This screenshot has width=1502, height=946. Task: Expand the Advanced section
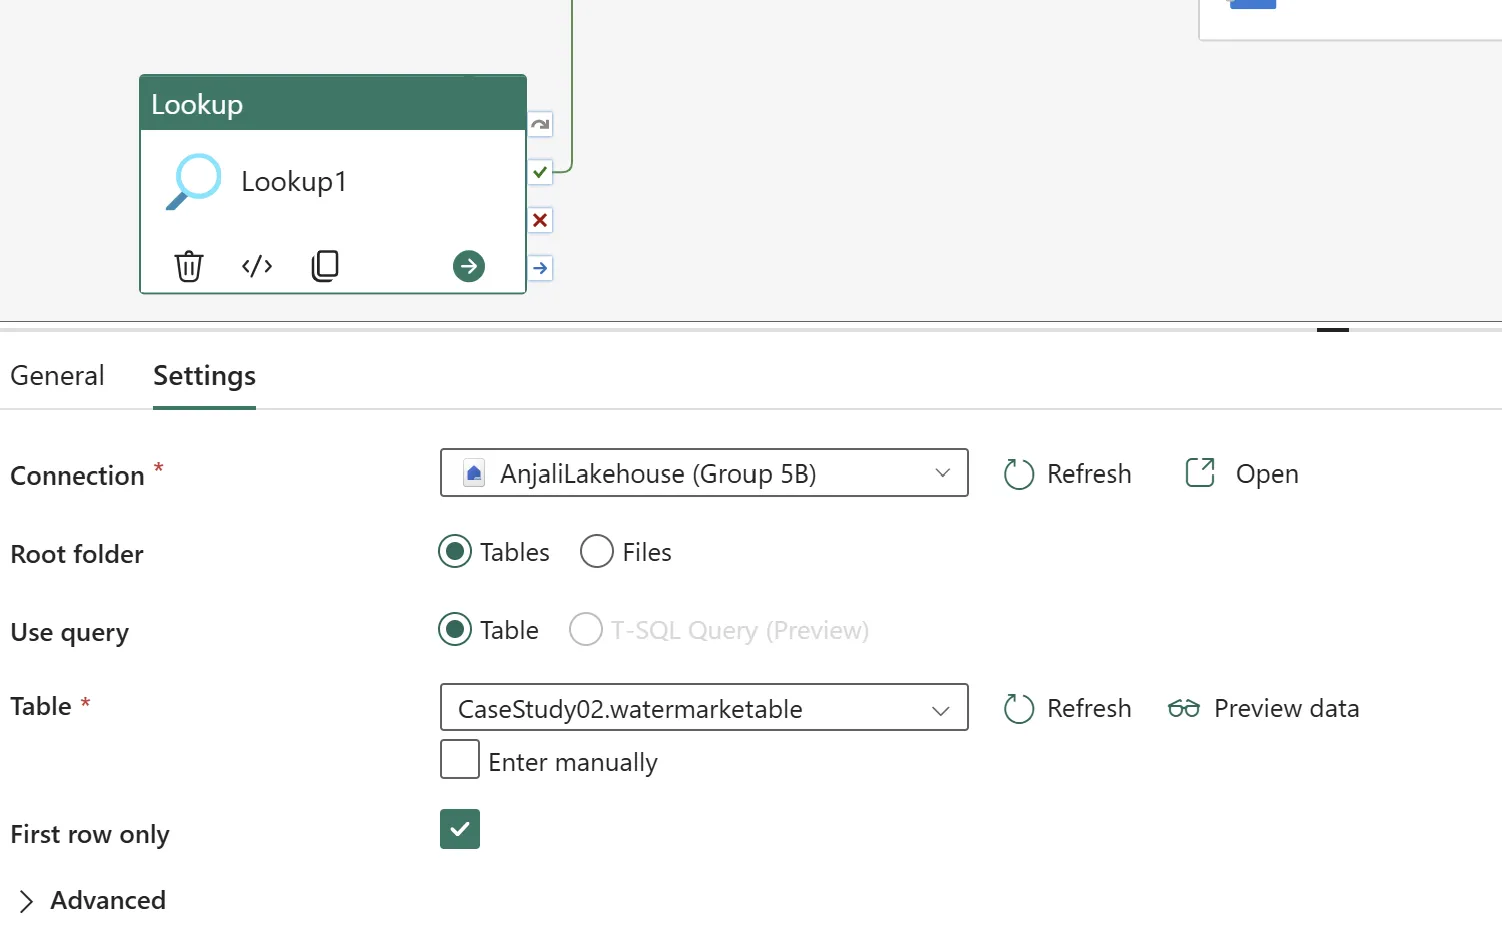[92, 901]
